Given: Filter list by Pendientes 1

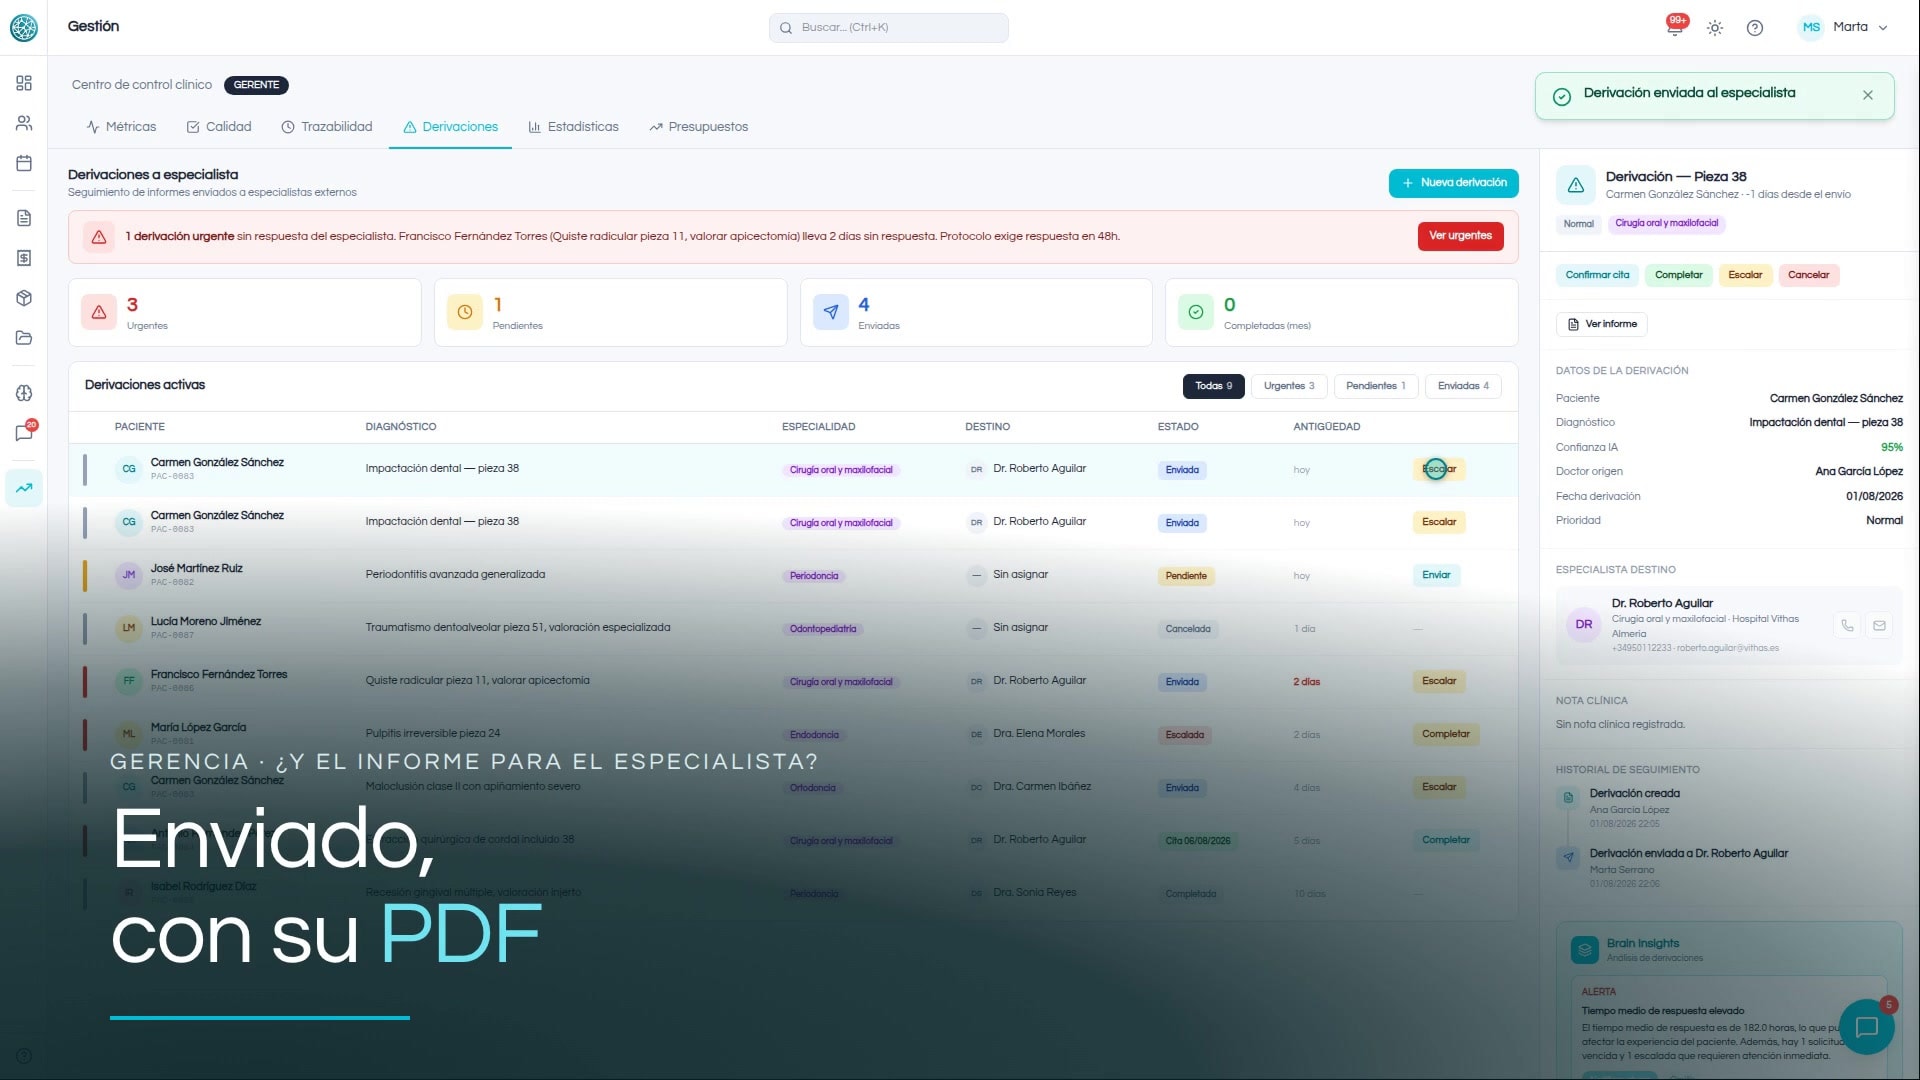Looking at the screenshot, I should coord(1376,386).
